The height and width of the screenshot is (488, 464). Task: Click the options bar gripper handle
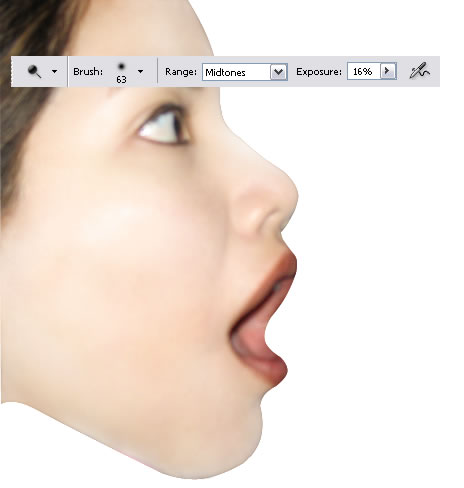coord(12,71)
